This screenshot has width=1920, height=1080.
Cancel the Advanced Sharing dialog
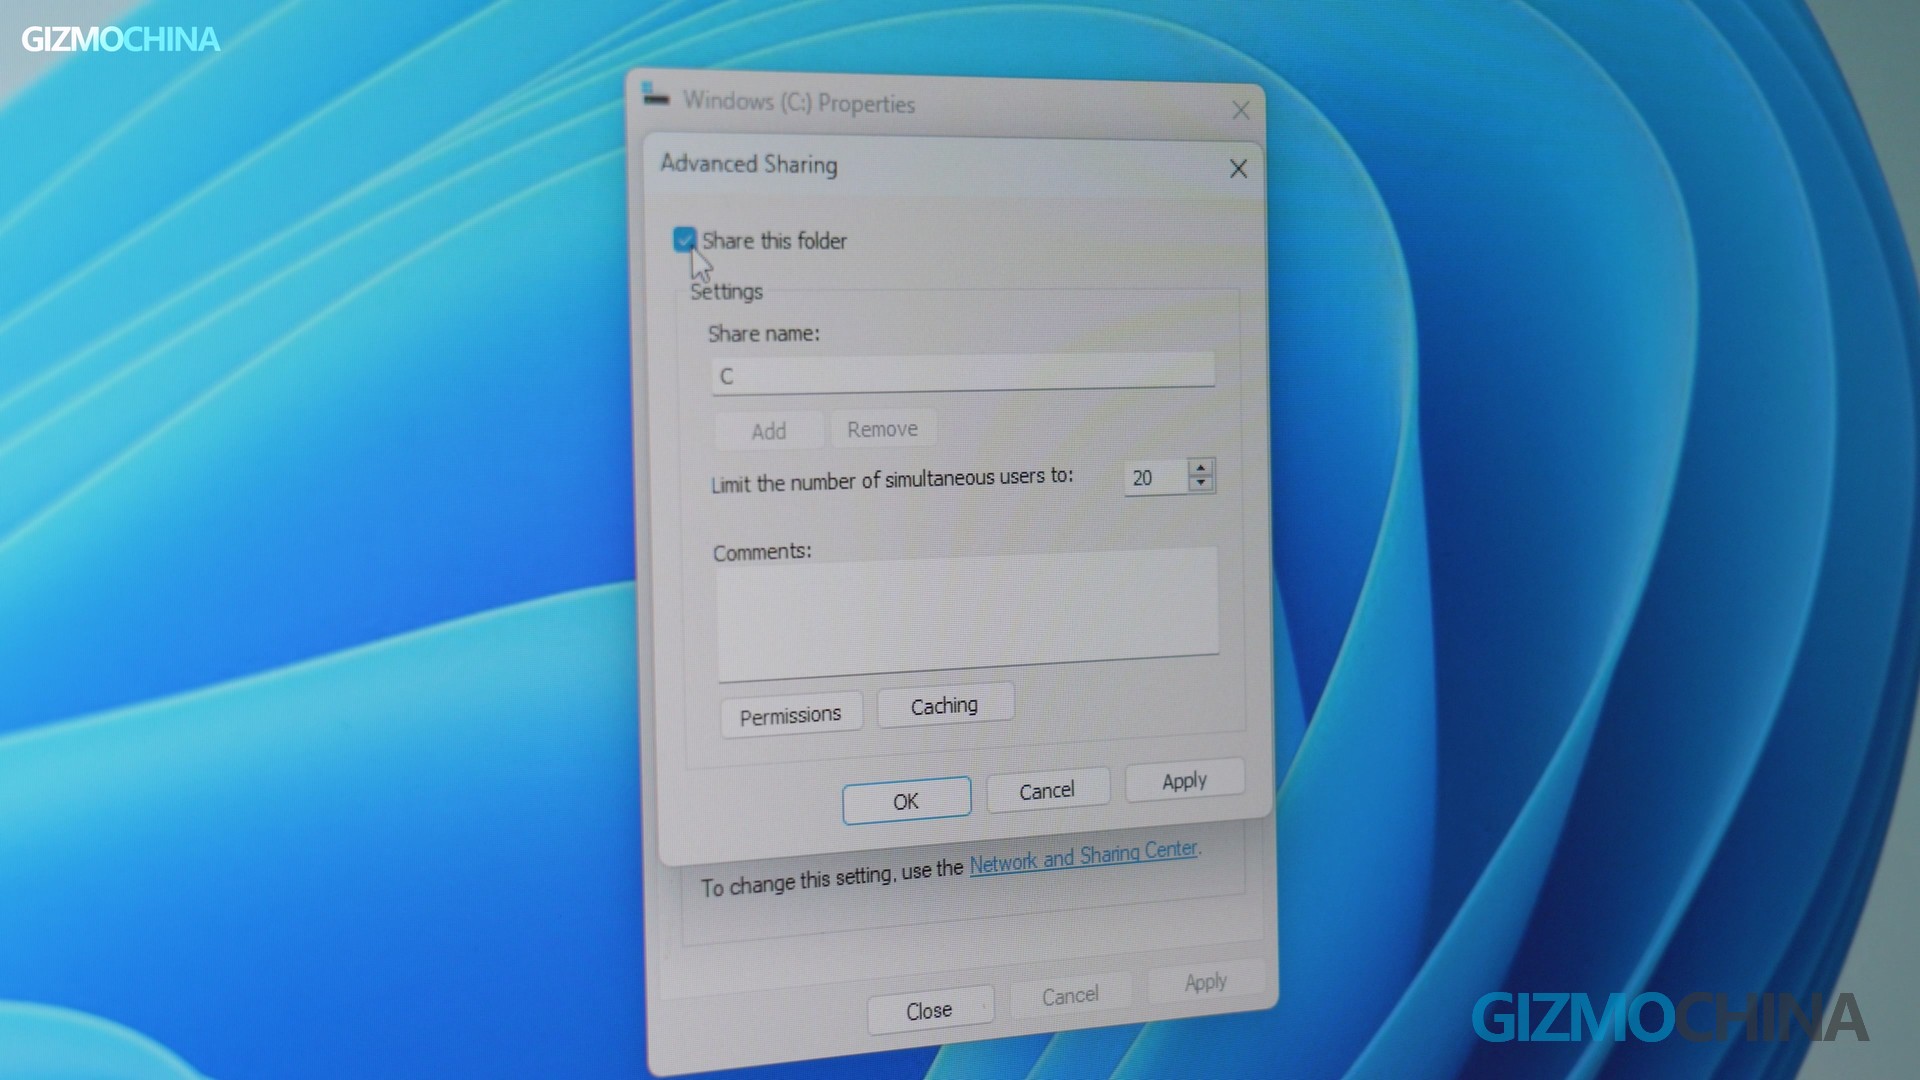(x=1046, y=791)
